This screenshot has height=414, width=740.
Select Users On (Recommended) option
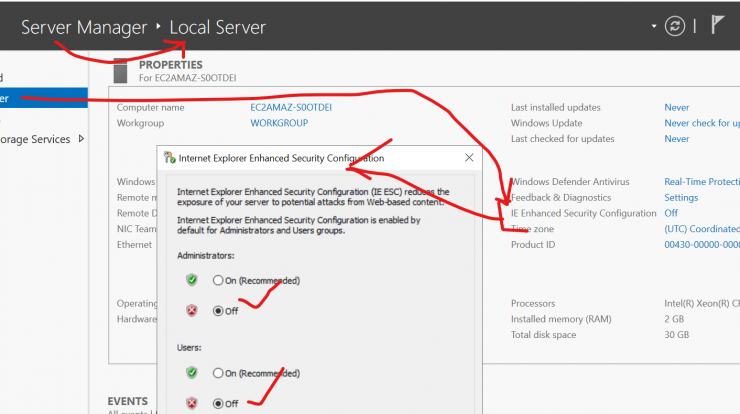256,373
